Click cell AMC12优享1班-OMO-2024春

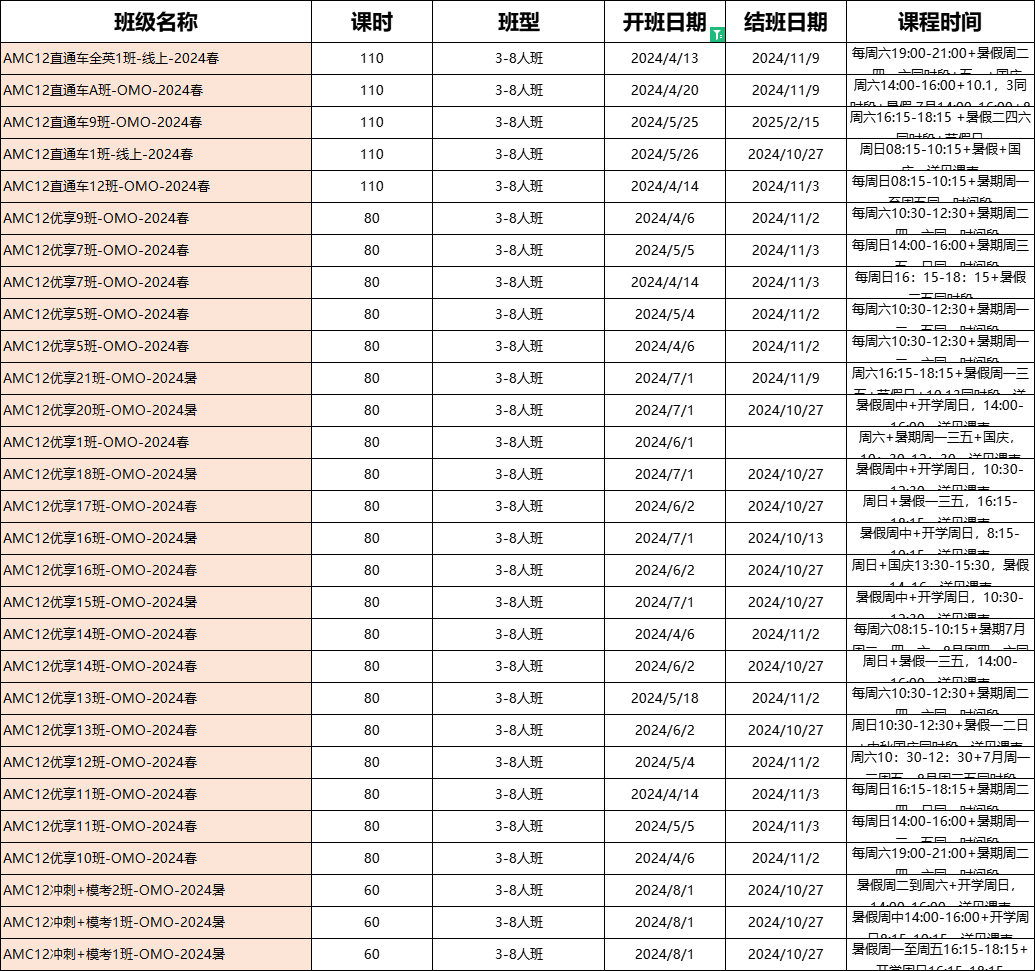click(x=156, y=442)
